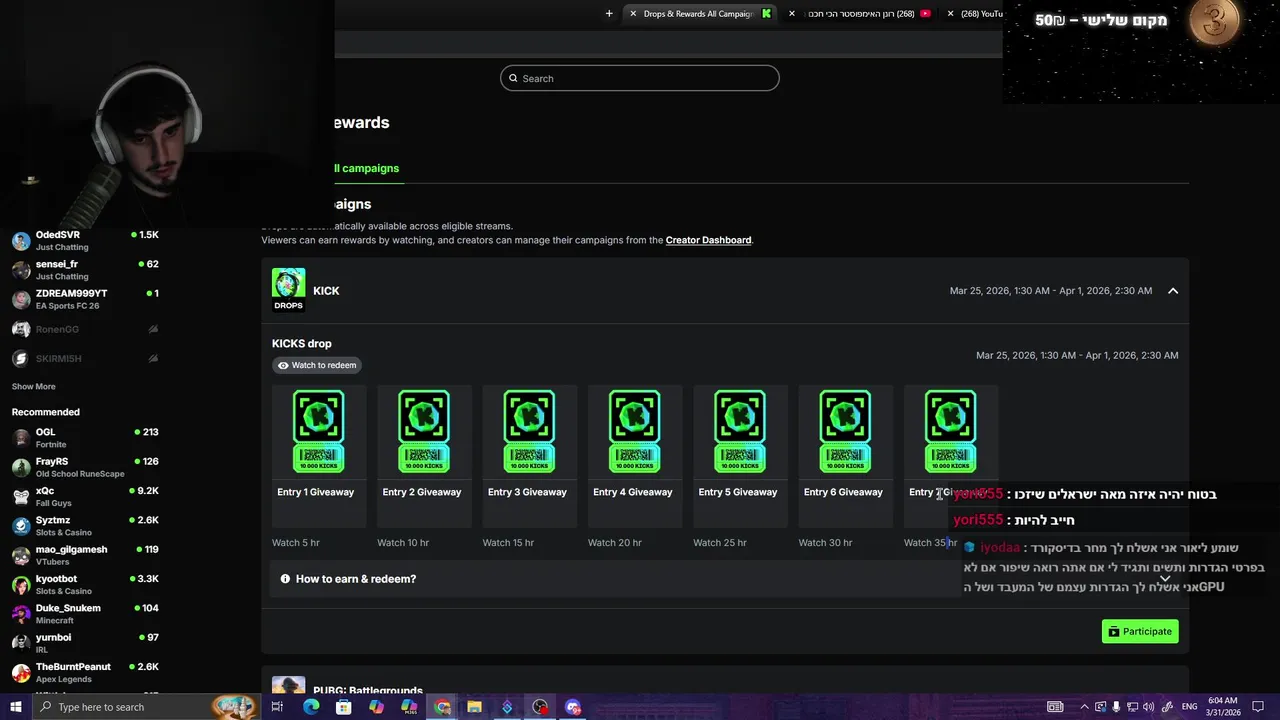This screenshot has height=720, width=1280.
Task: Open FrayRS recommended channel
Action: click(85, 467)
